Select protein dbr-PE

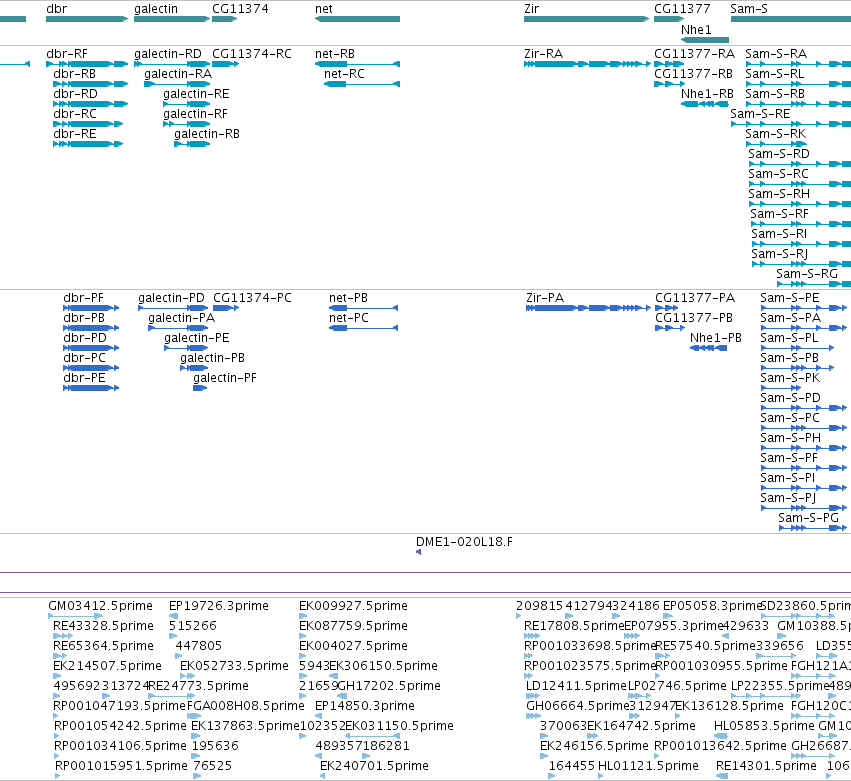pyautogui.click(x=91, y=388)
